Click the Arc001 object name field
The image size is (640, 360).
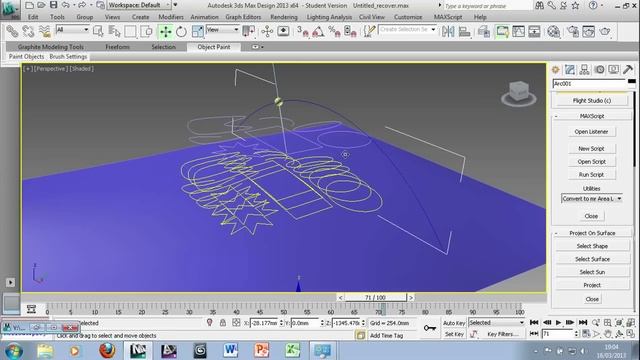589,84
